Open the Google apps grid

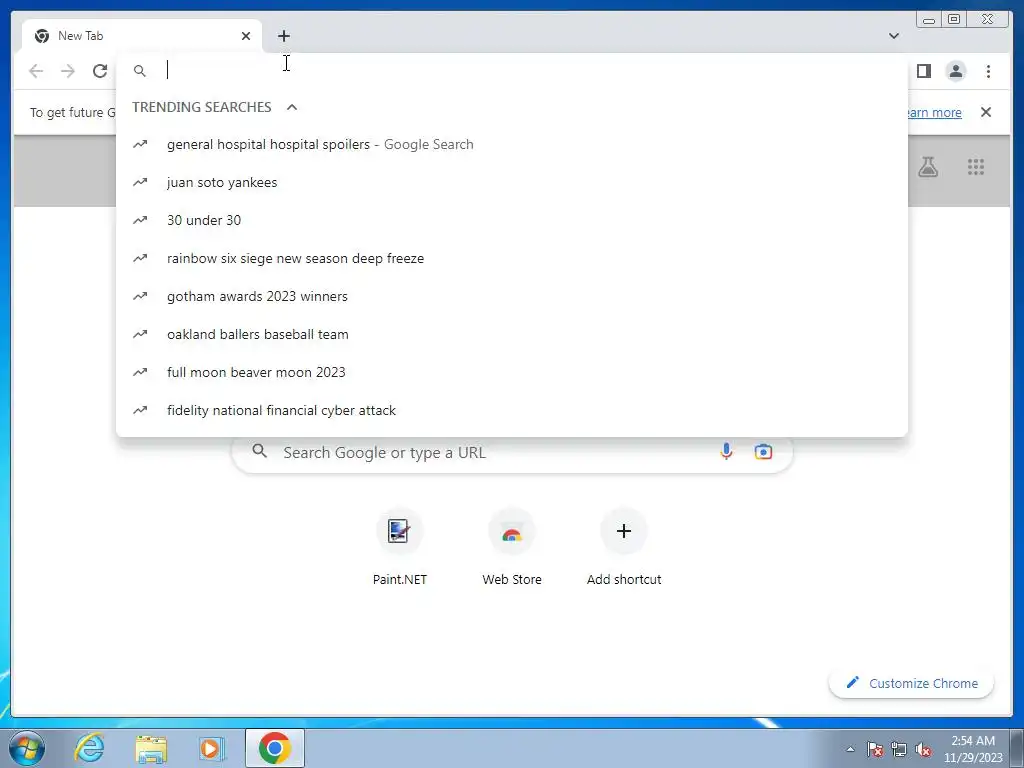(x=976, y=167)
